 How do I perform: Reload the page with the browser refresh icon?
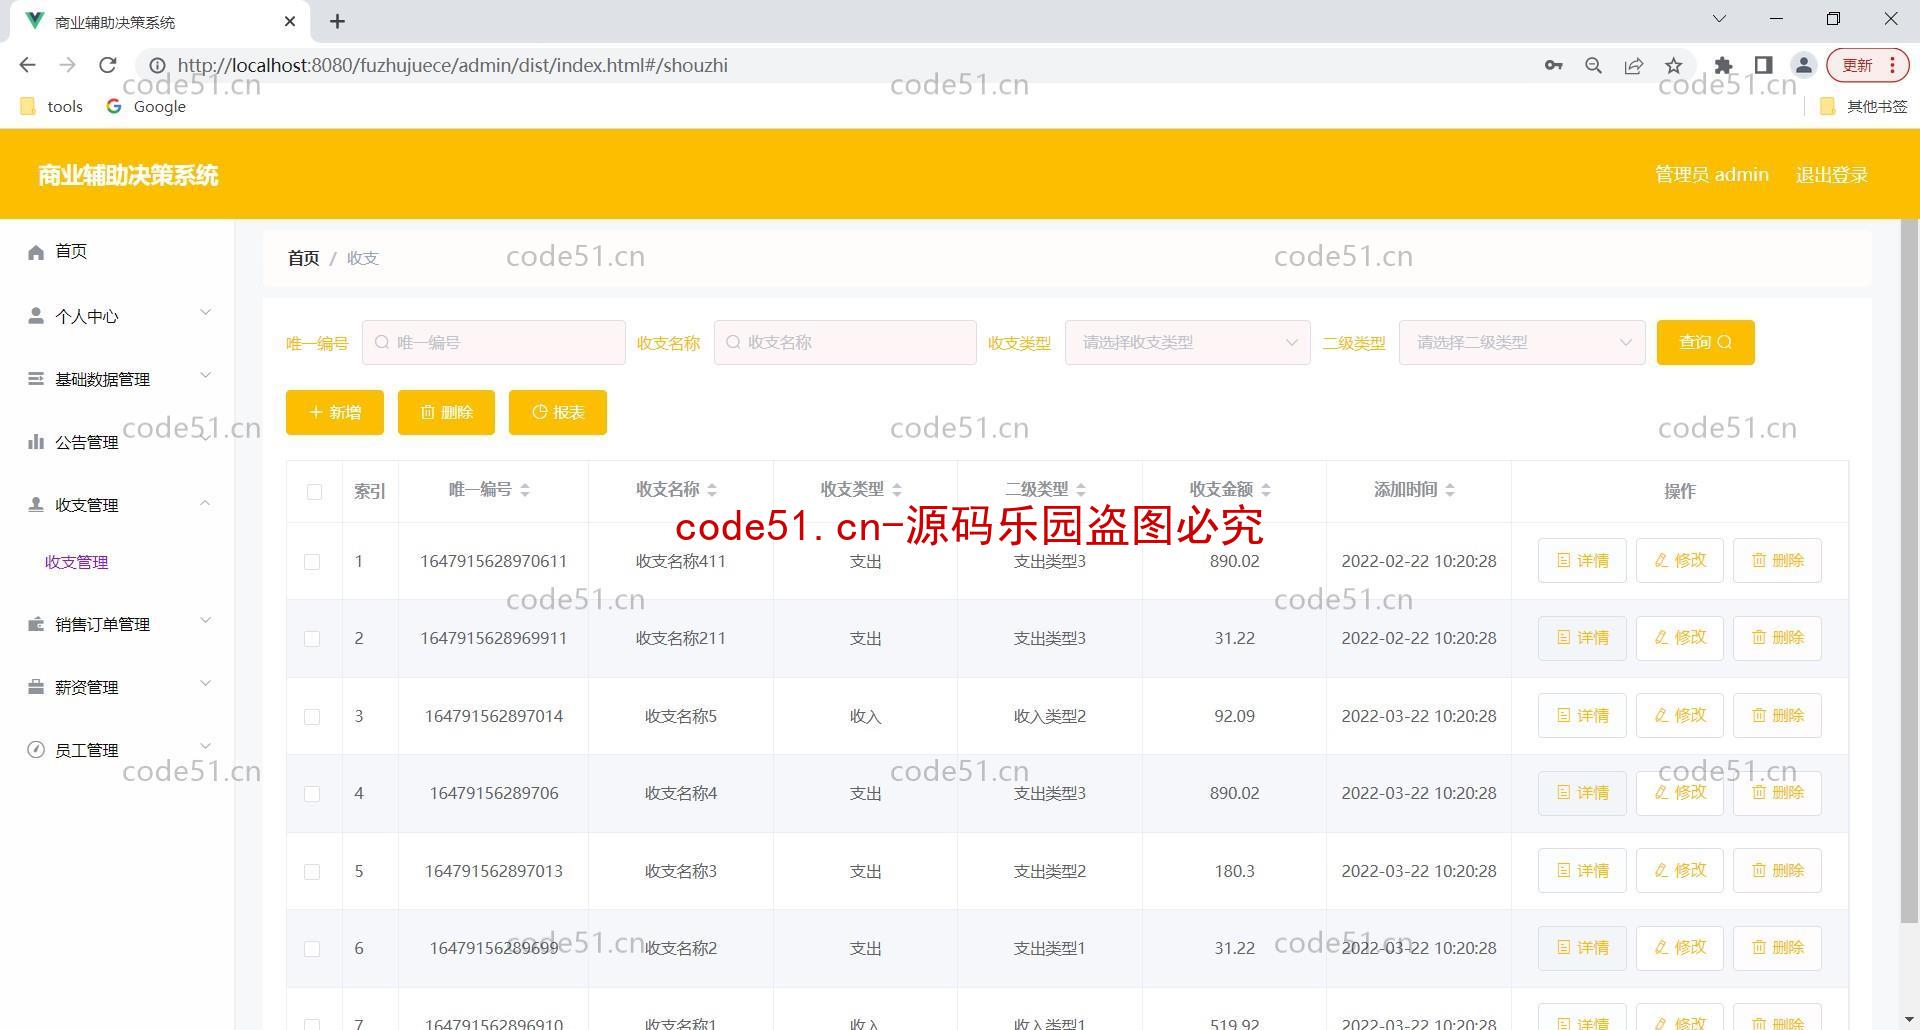click(x=108, y=65)
